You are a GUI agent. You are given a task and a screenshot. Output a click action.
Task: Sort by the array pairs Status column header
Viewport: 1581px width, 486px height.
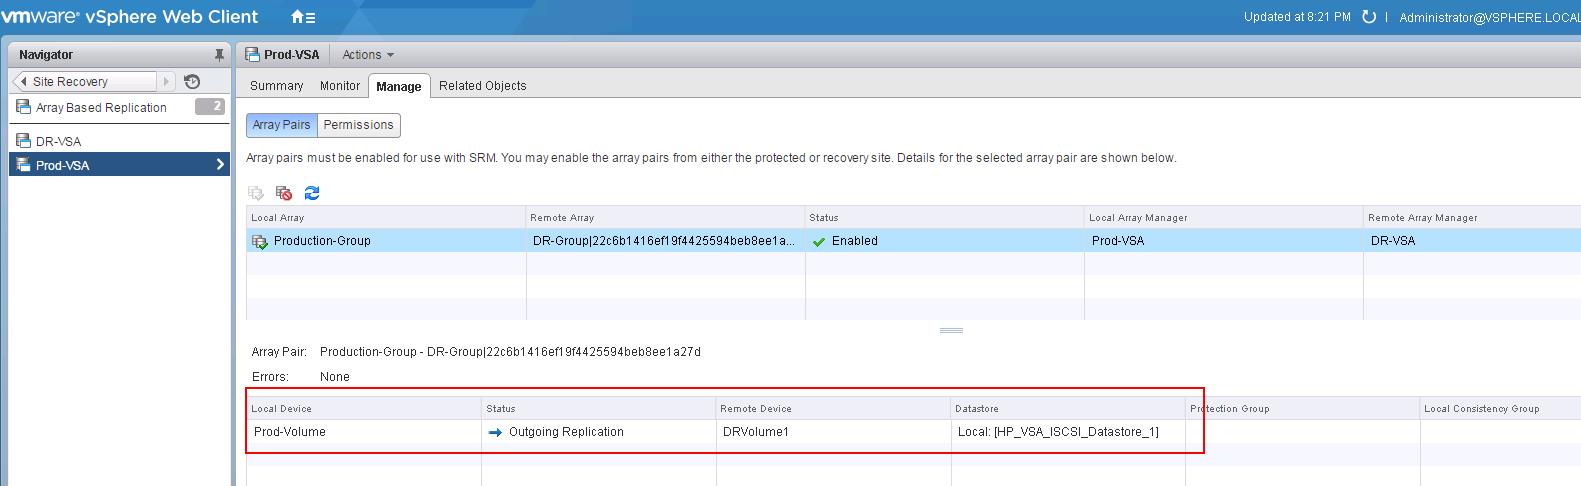945,217
